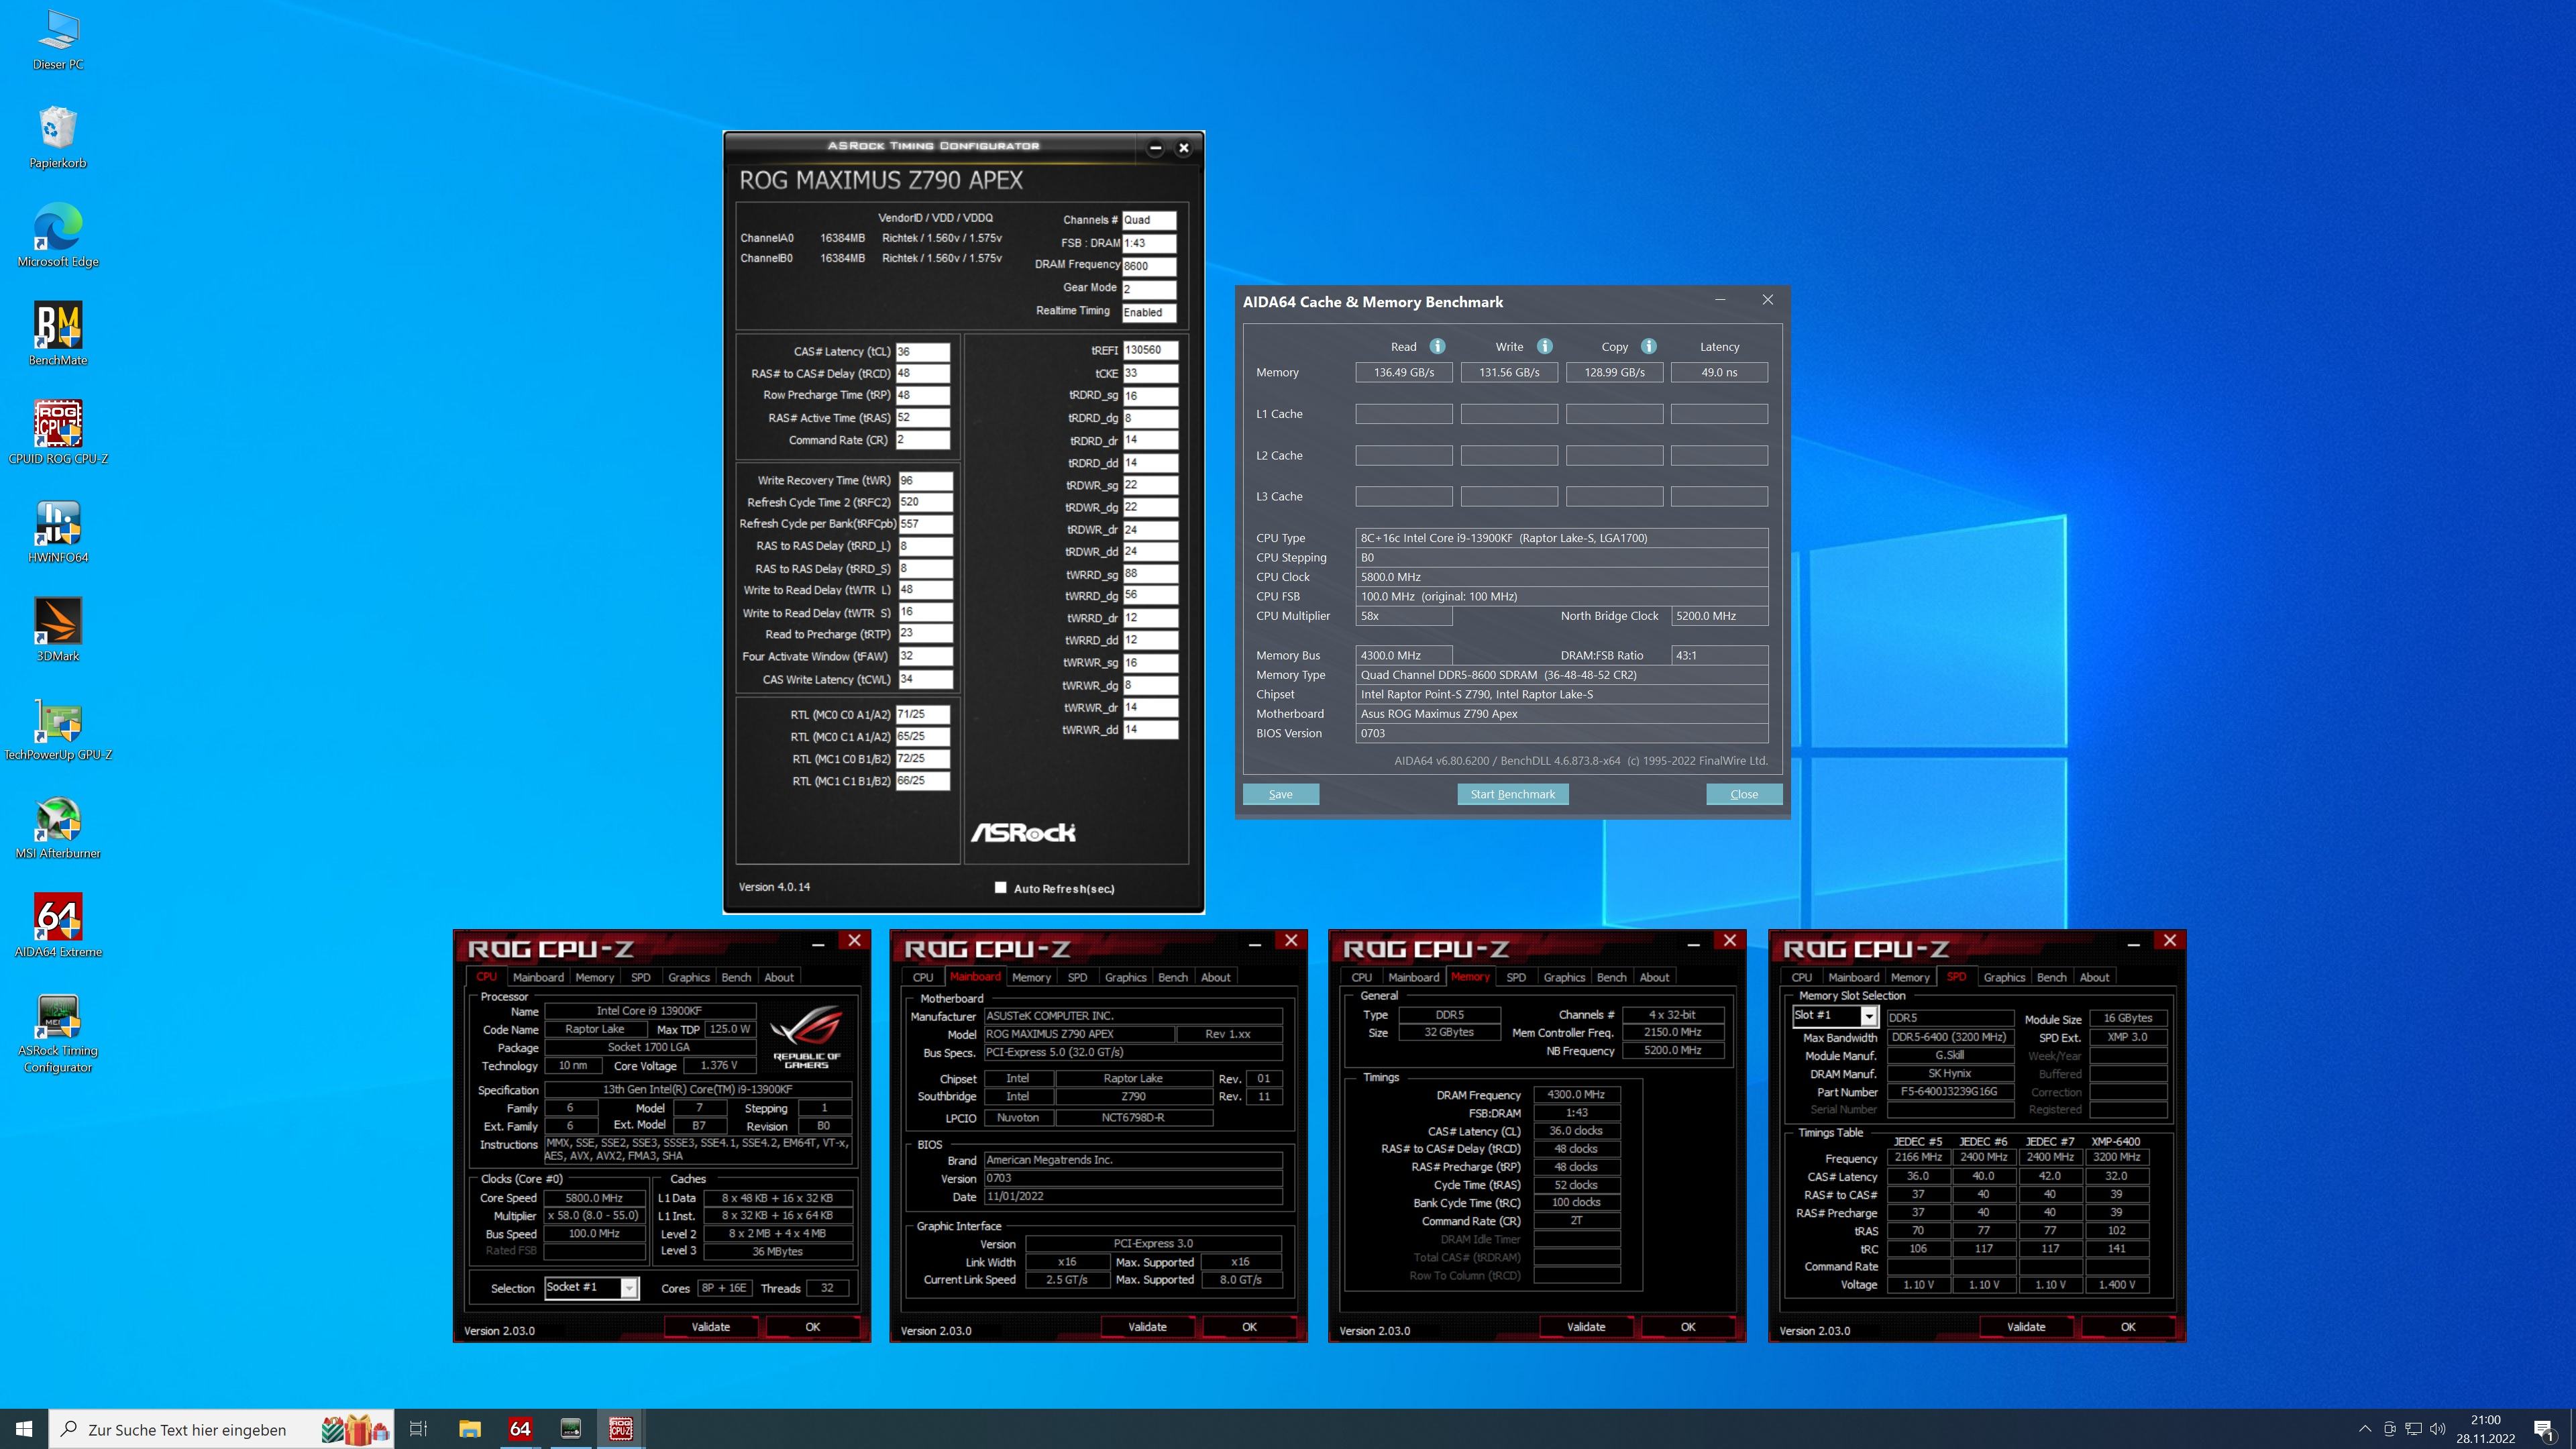Expand the Socket #1 selection dropdown
Viewport: 2576px width, 1449px height.
click(629, 1288)
